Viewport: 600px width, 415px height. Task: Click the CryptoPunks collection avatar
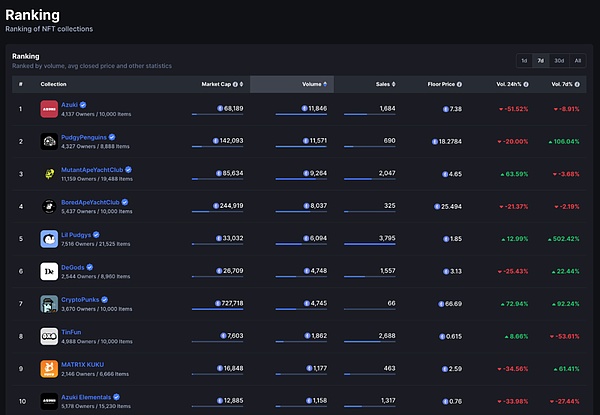(49, 303)
